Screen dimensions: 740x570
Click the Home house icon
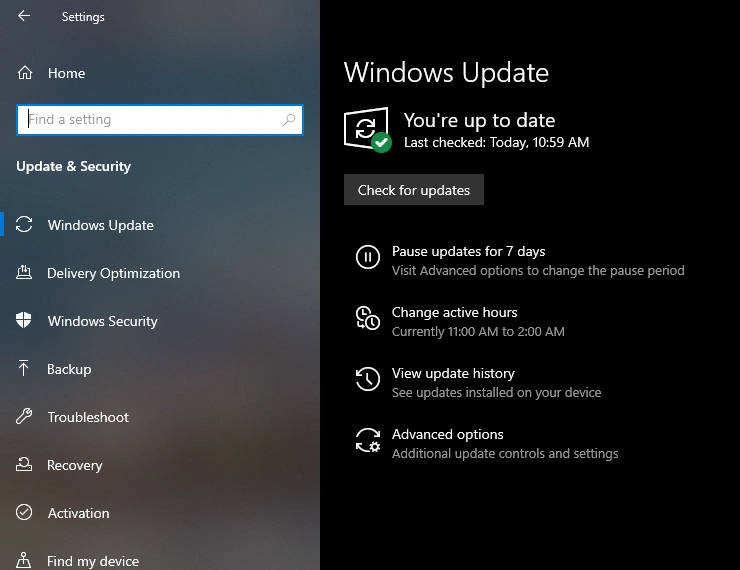[25, 73]
